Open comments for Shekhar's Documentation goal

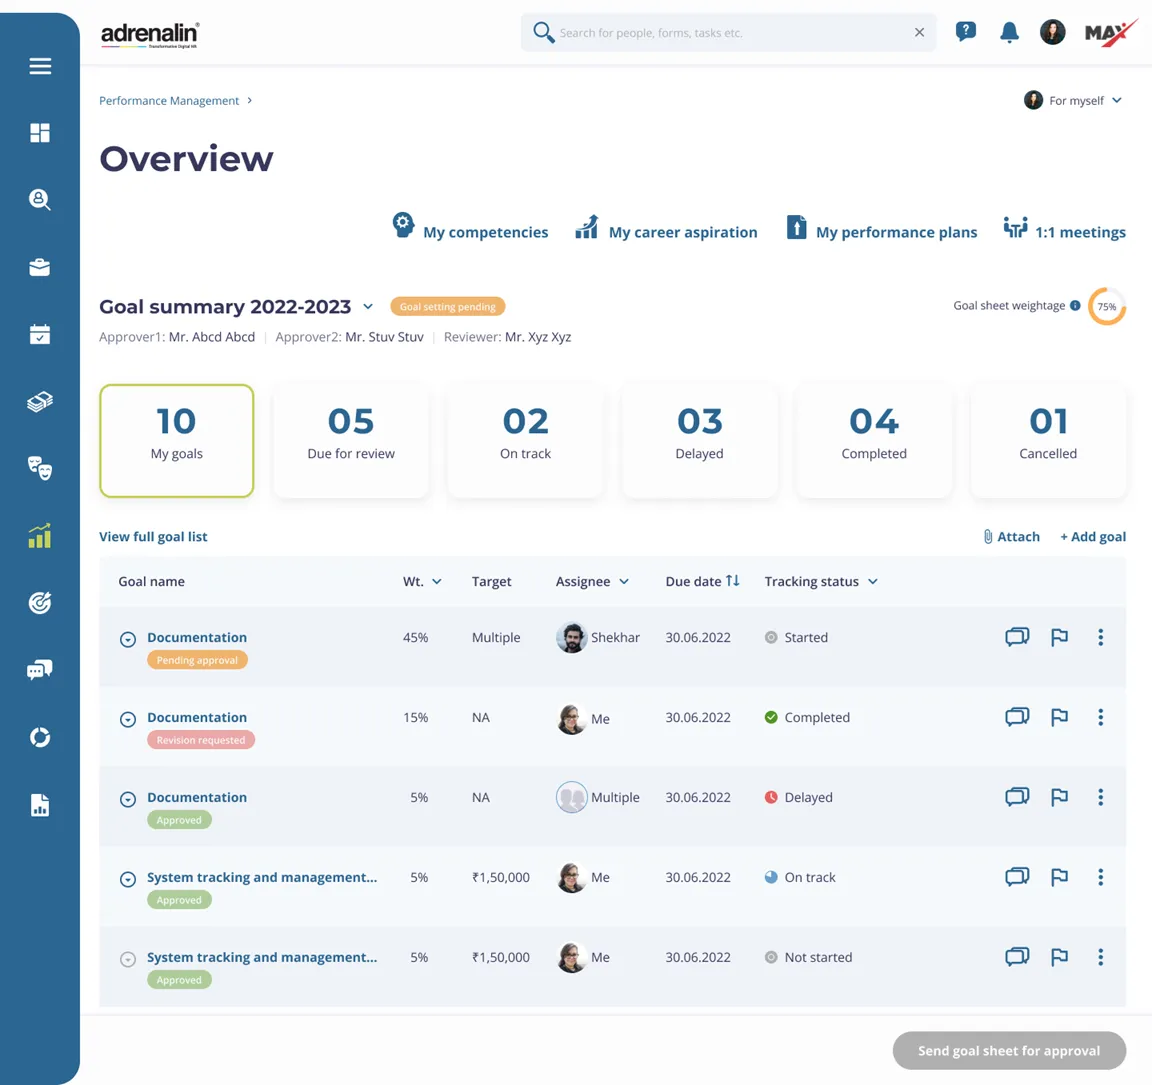[x=1017, y=637]
